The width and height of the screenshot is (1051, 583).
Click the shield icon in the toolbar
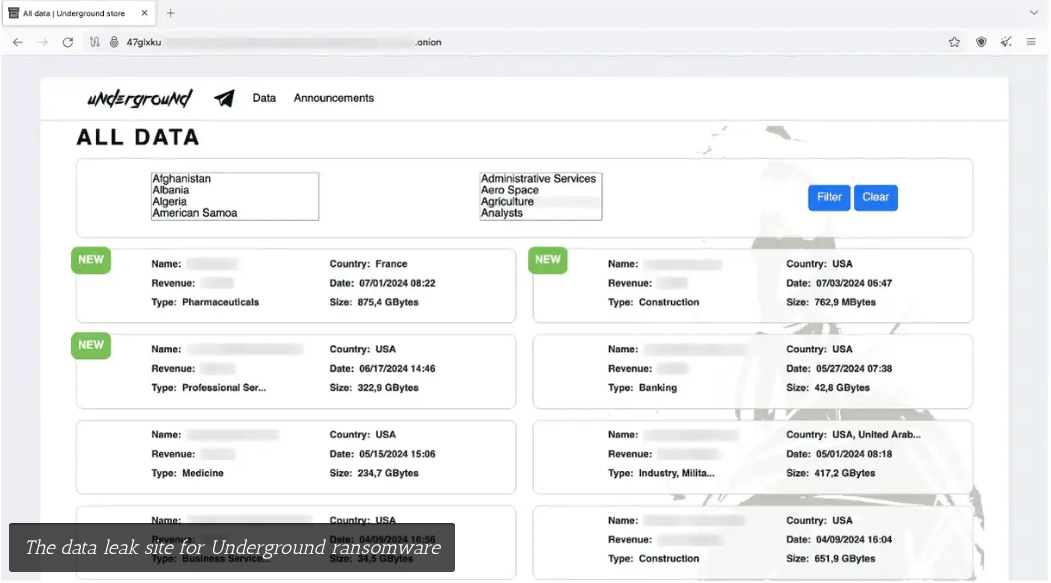click(x=981, y=42)
